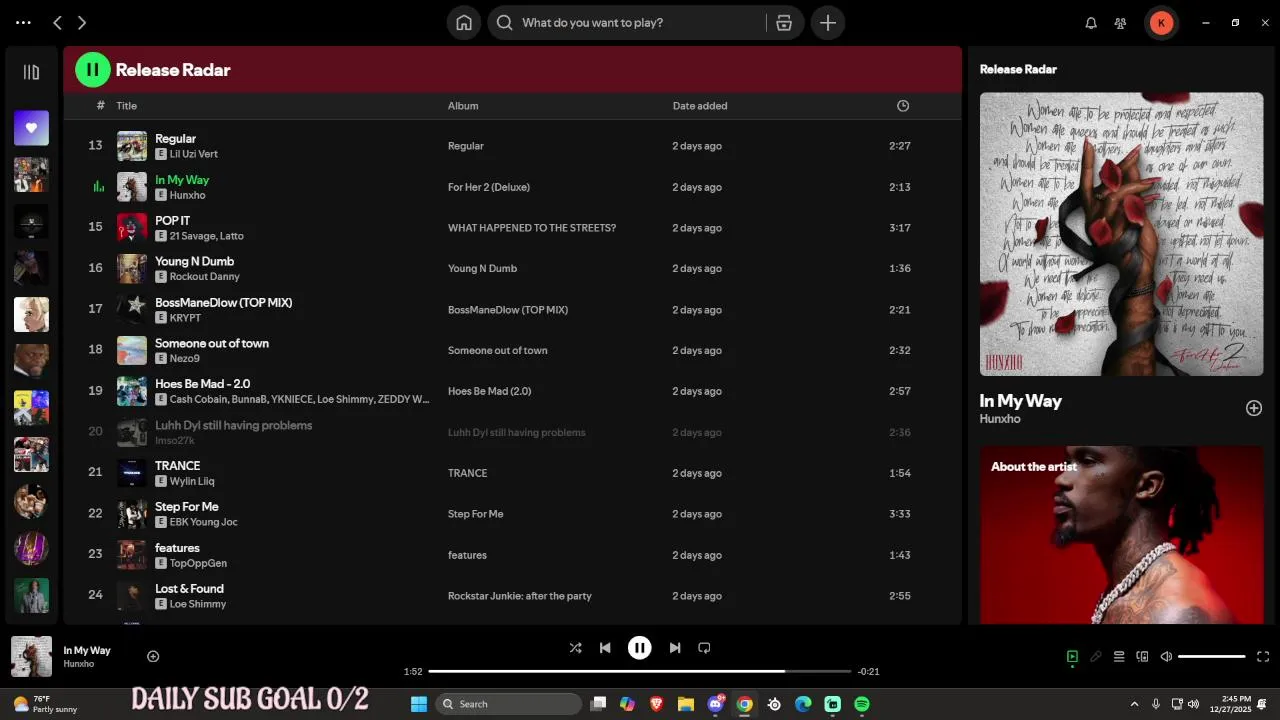Image resolution: width=1280 pixels, height=720 pixels.
Task: Seek on the playback progress bar
Action: pyautogui.click(x=640, y=671)
